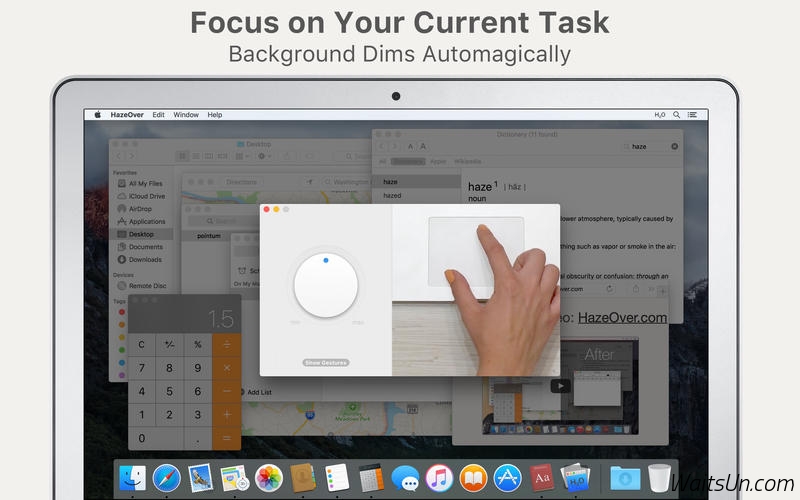Switch to the All tab in Dictionary
Screen dimensions: 800x500
click(383, 161)
